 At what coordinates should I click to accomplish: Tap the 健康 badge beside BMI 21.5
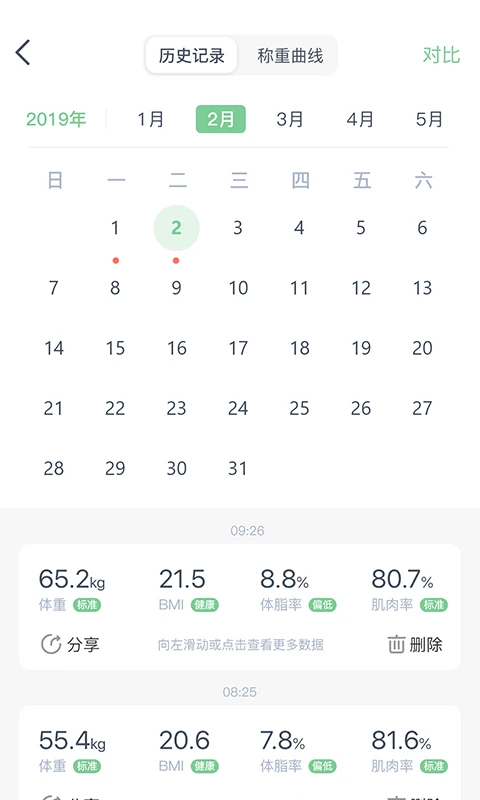click(205, 605)
